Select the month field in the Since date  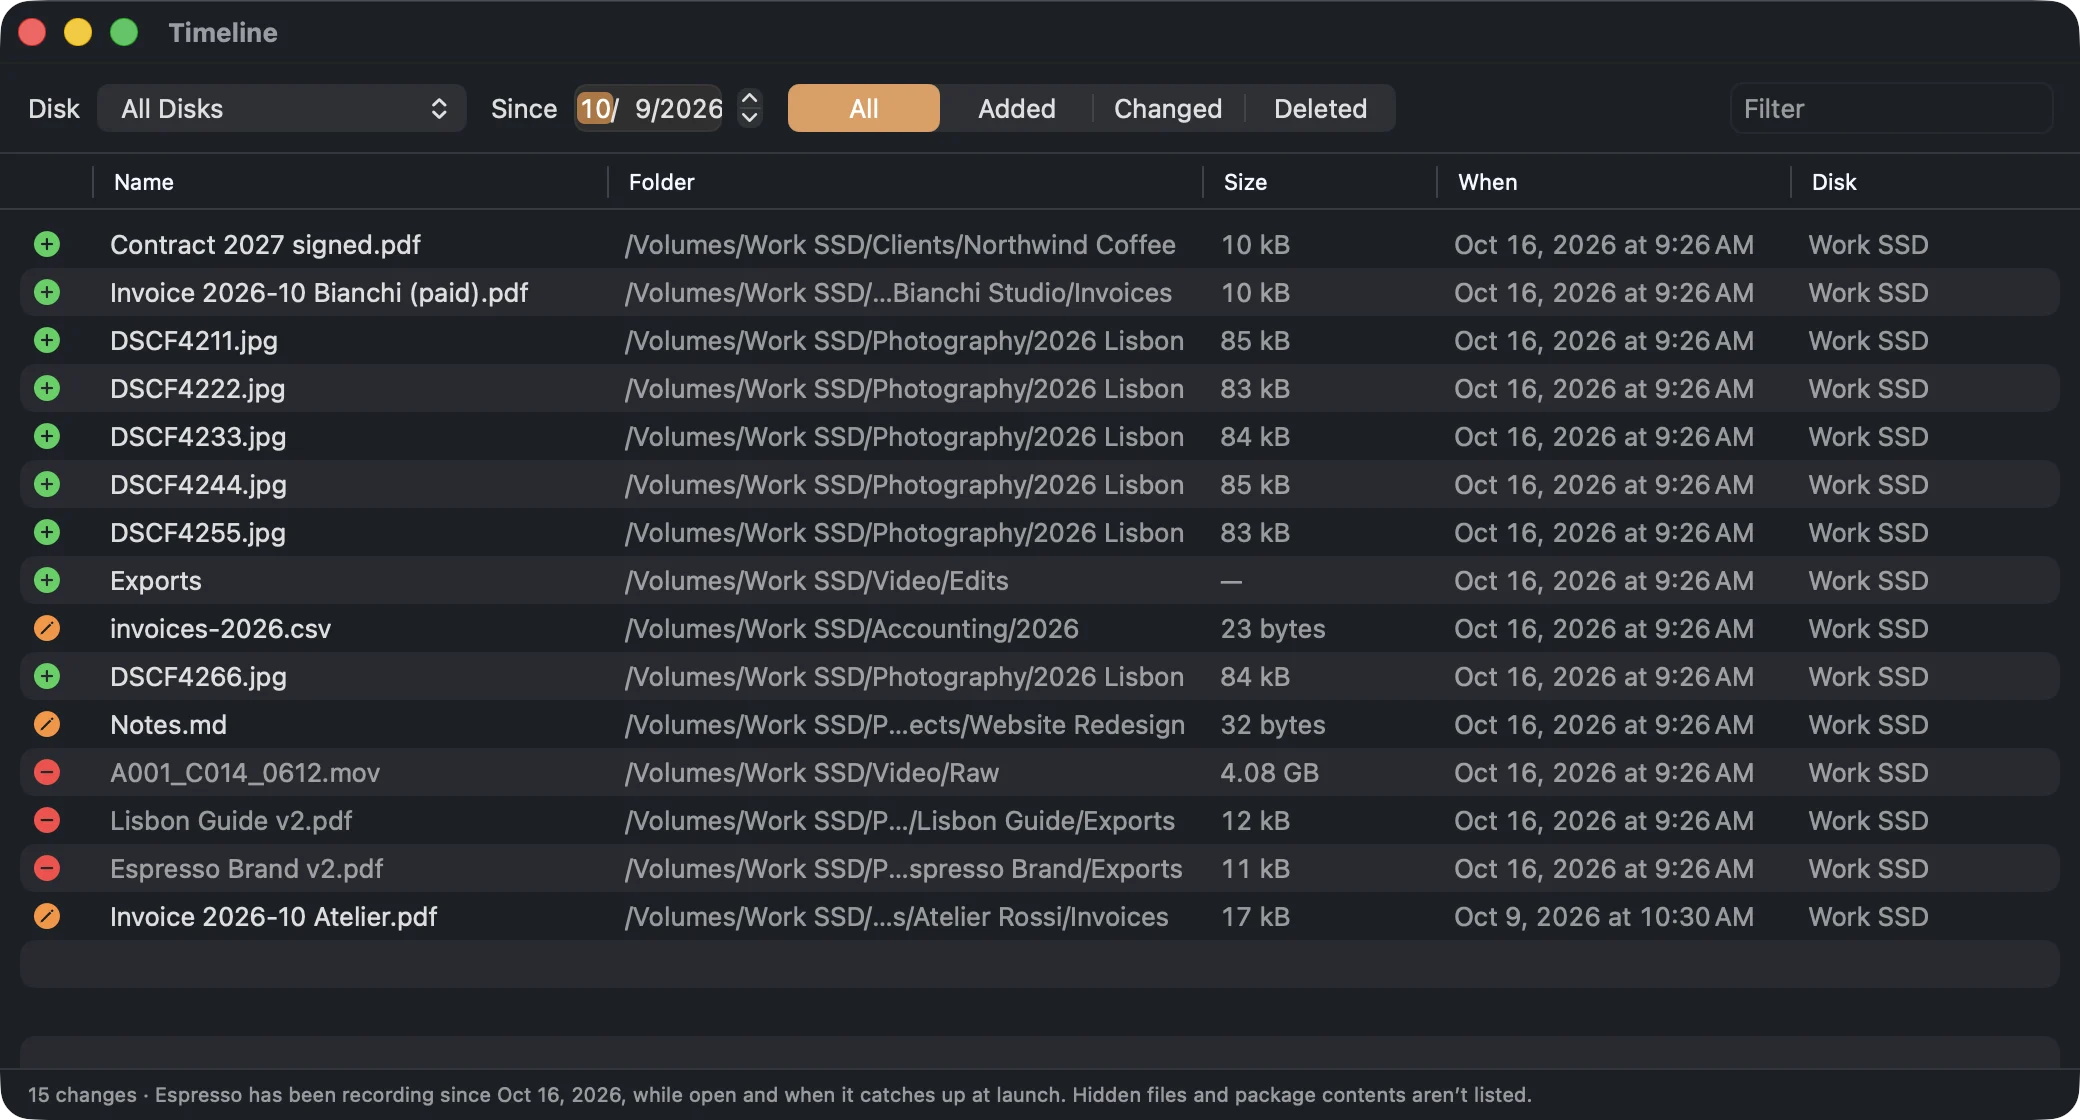[596, 108]
